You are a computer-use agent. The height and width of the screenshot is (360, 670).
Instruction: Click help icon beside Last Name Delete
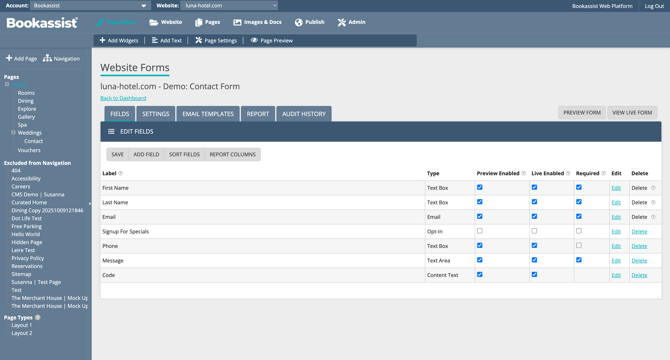653,202
